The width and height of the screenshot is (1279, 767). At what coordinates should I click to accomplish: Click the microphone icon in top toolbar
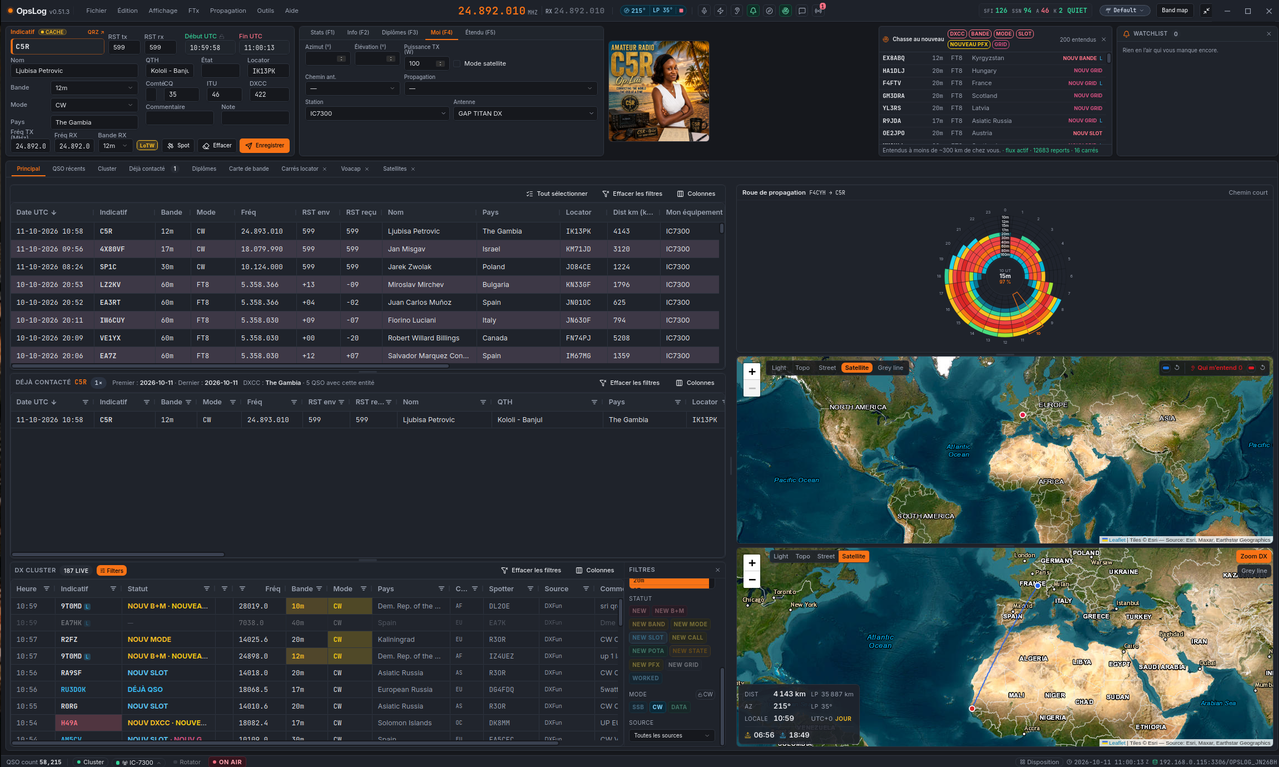[704, 11]
